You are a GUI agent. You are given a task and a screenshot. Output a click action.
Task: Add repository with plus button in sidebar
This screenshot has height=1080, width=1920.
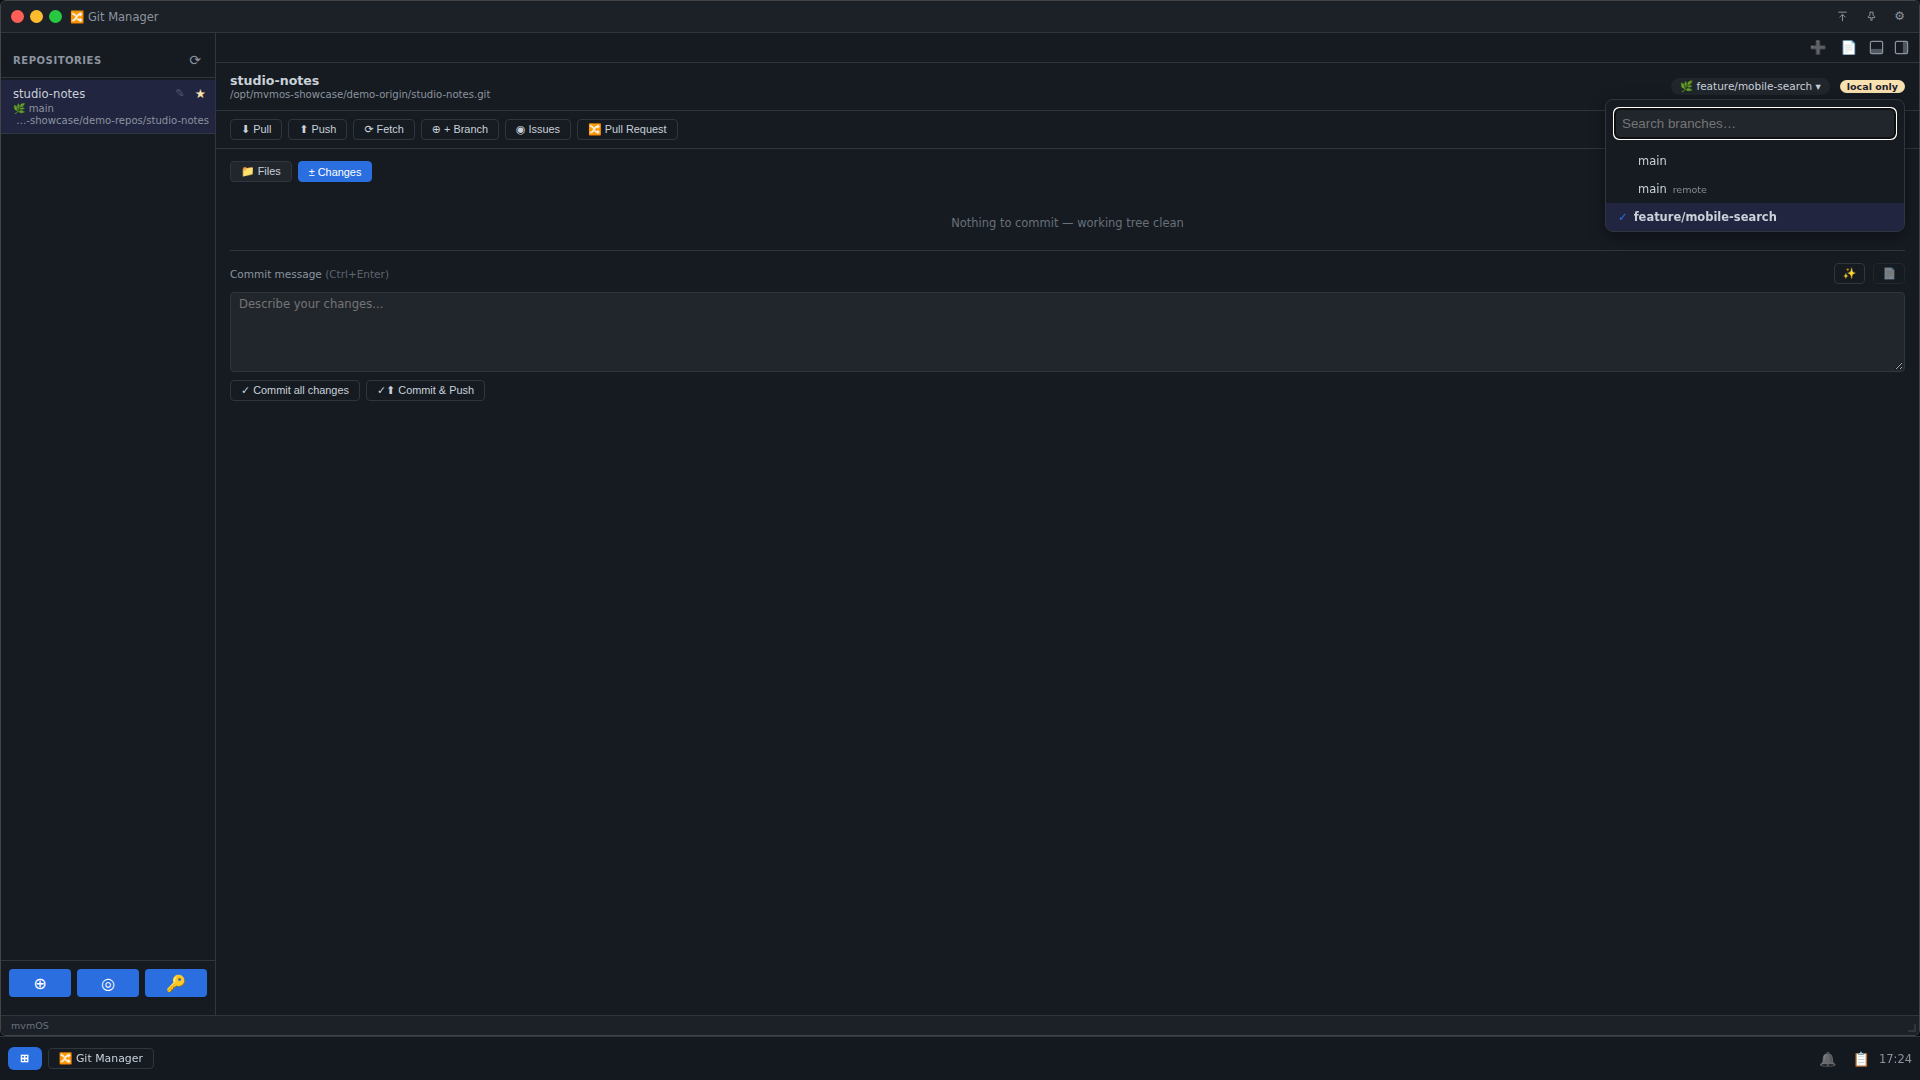40,983
